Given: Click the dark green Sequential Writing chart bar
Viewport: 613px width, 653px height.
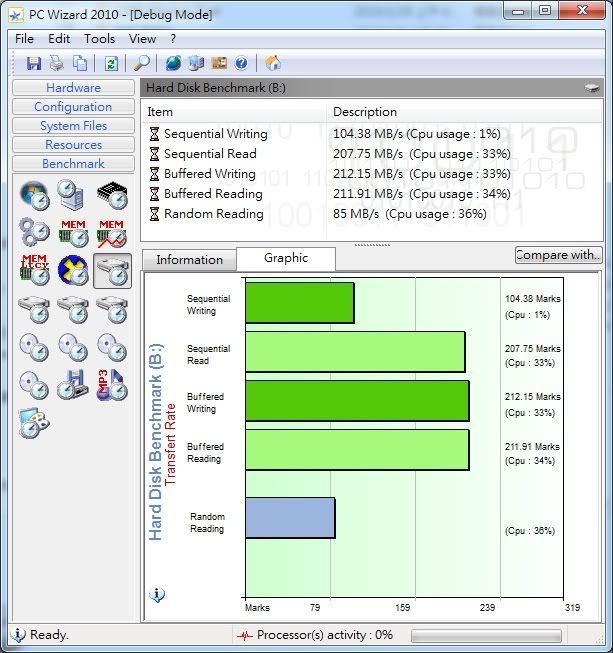Looking at the screenshot, I should (x=300, y=303).
